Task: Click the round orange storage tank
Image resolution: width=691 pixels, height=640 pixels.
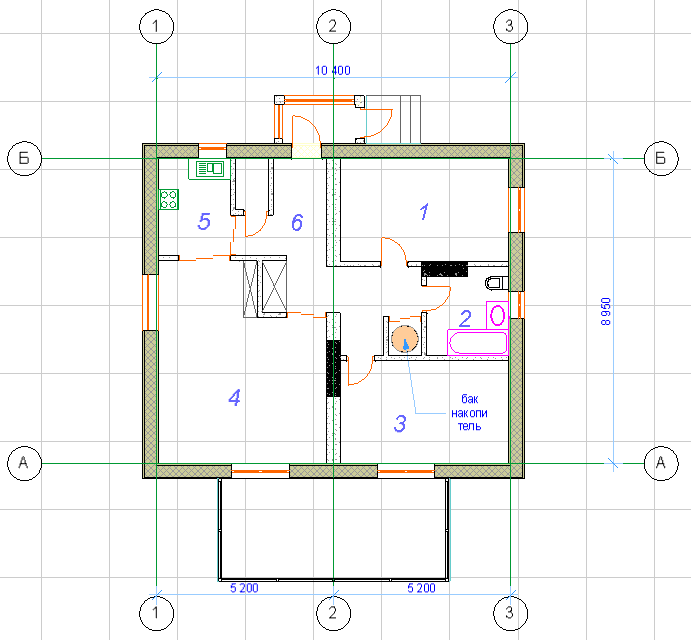Action: point(405,340)
